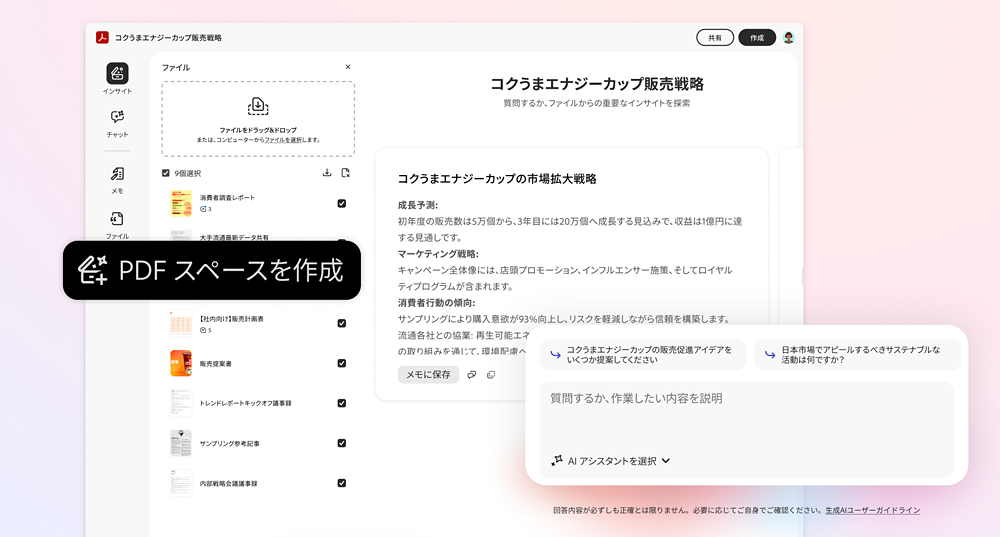Screen dimensions: 1000x537
Task: Click the download selected files icon
Action: coord(327,173)
